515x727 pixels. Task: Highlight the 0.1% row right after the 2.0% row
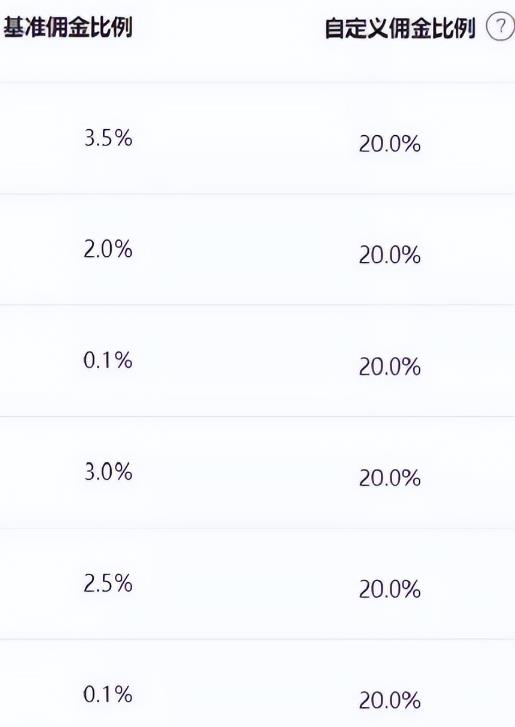[257, 361]
